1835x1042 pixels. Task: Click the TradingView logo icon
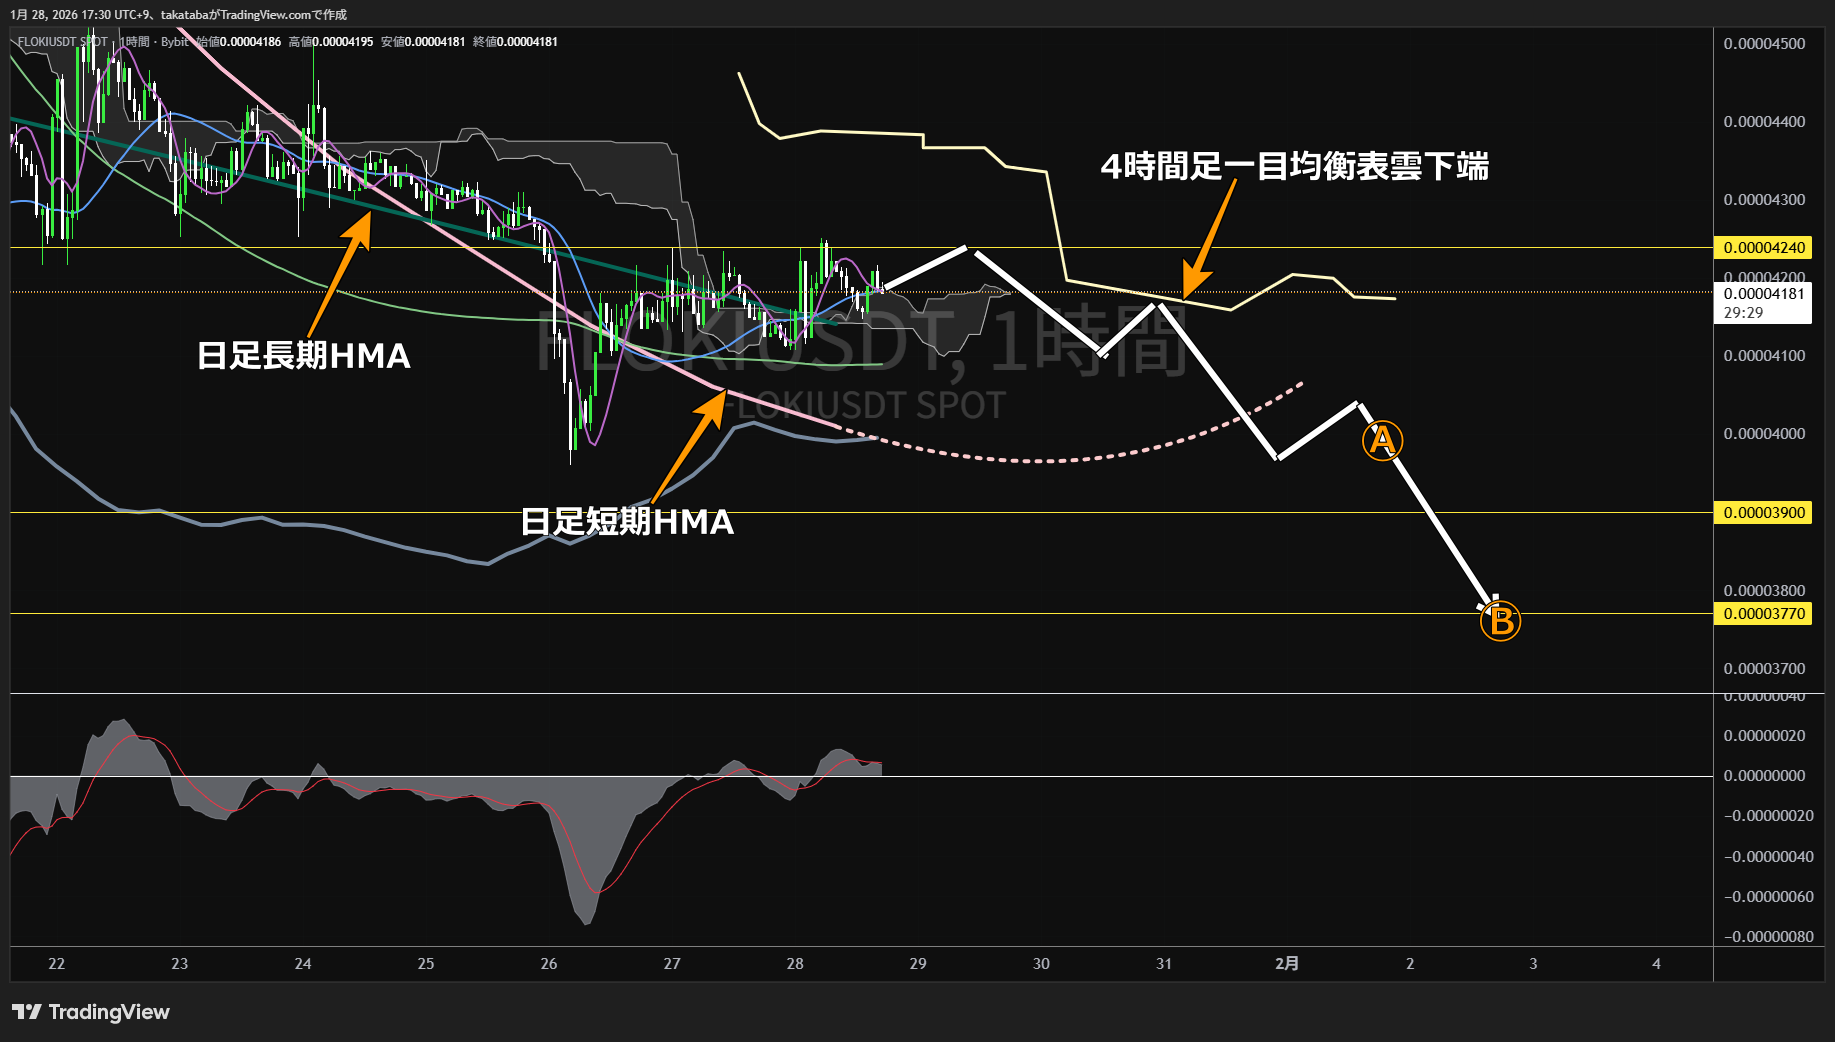(x=27, y=1012)
